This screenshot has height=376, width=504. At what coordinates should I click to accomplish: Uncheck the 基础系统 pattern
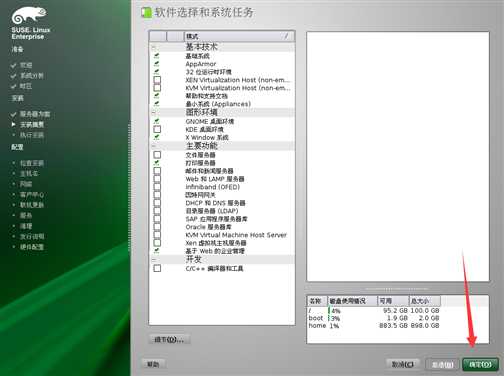click(157, 56)
